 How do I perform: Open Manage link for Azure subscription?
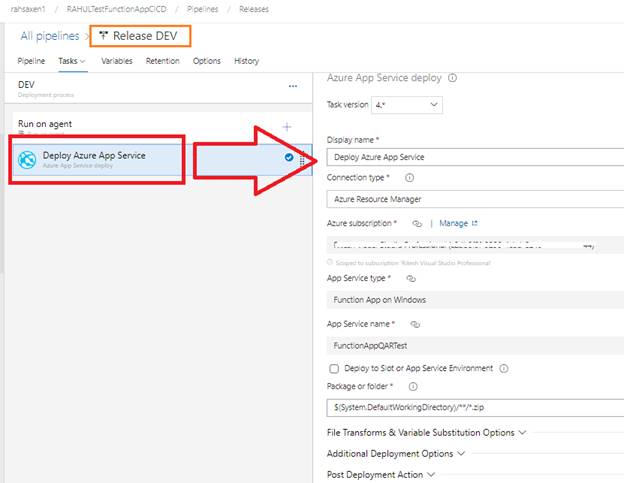pyautogui.click(x=458, y=223)
